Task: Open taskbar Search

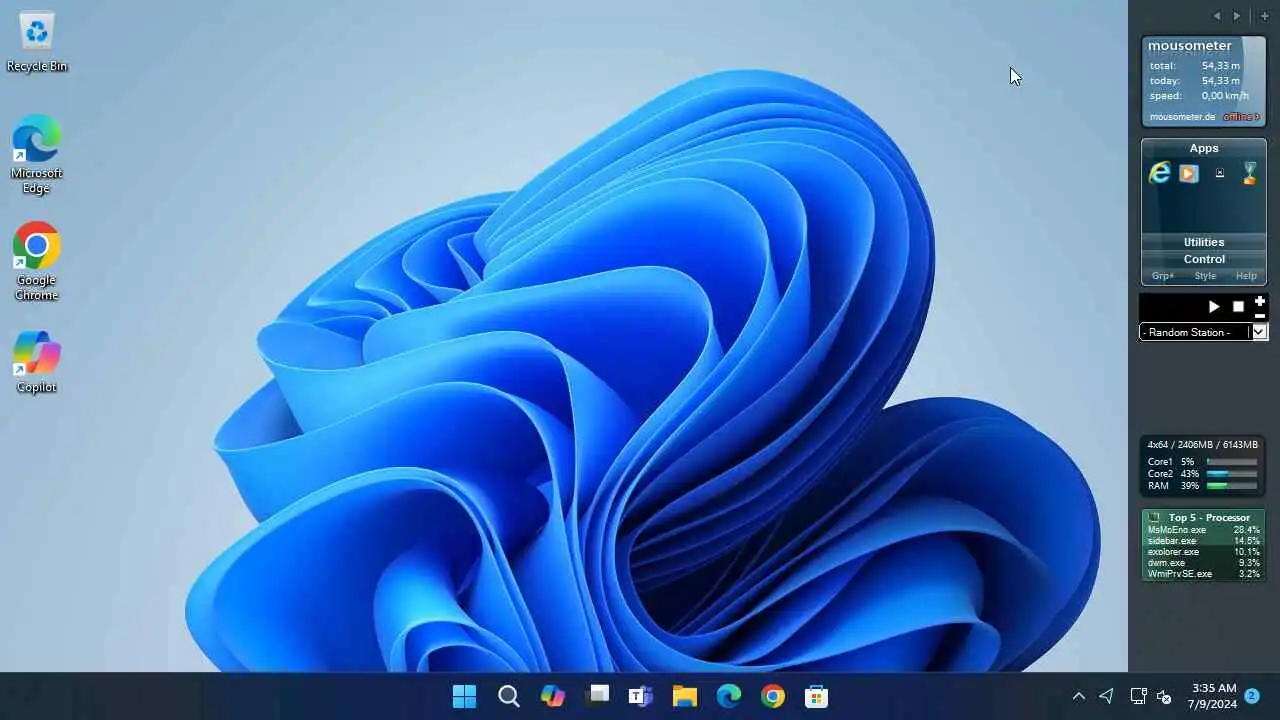Action: click(509, 696)
